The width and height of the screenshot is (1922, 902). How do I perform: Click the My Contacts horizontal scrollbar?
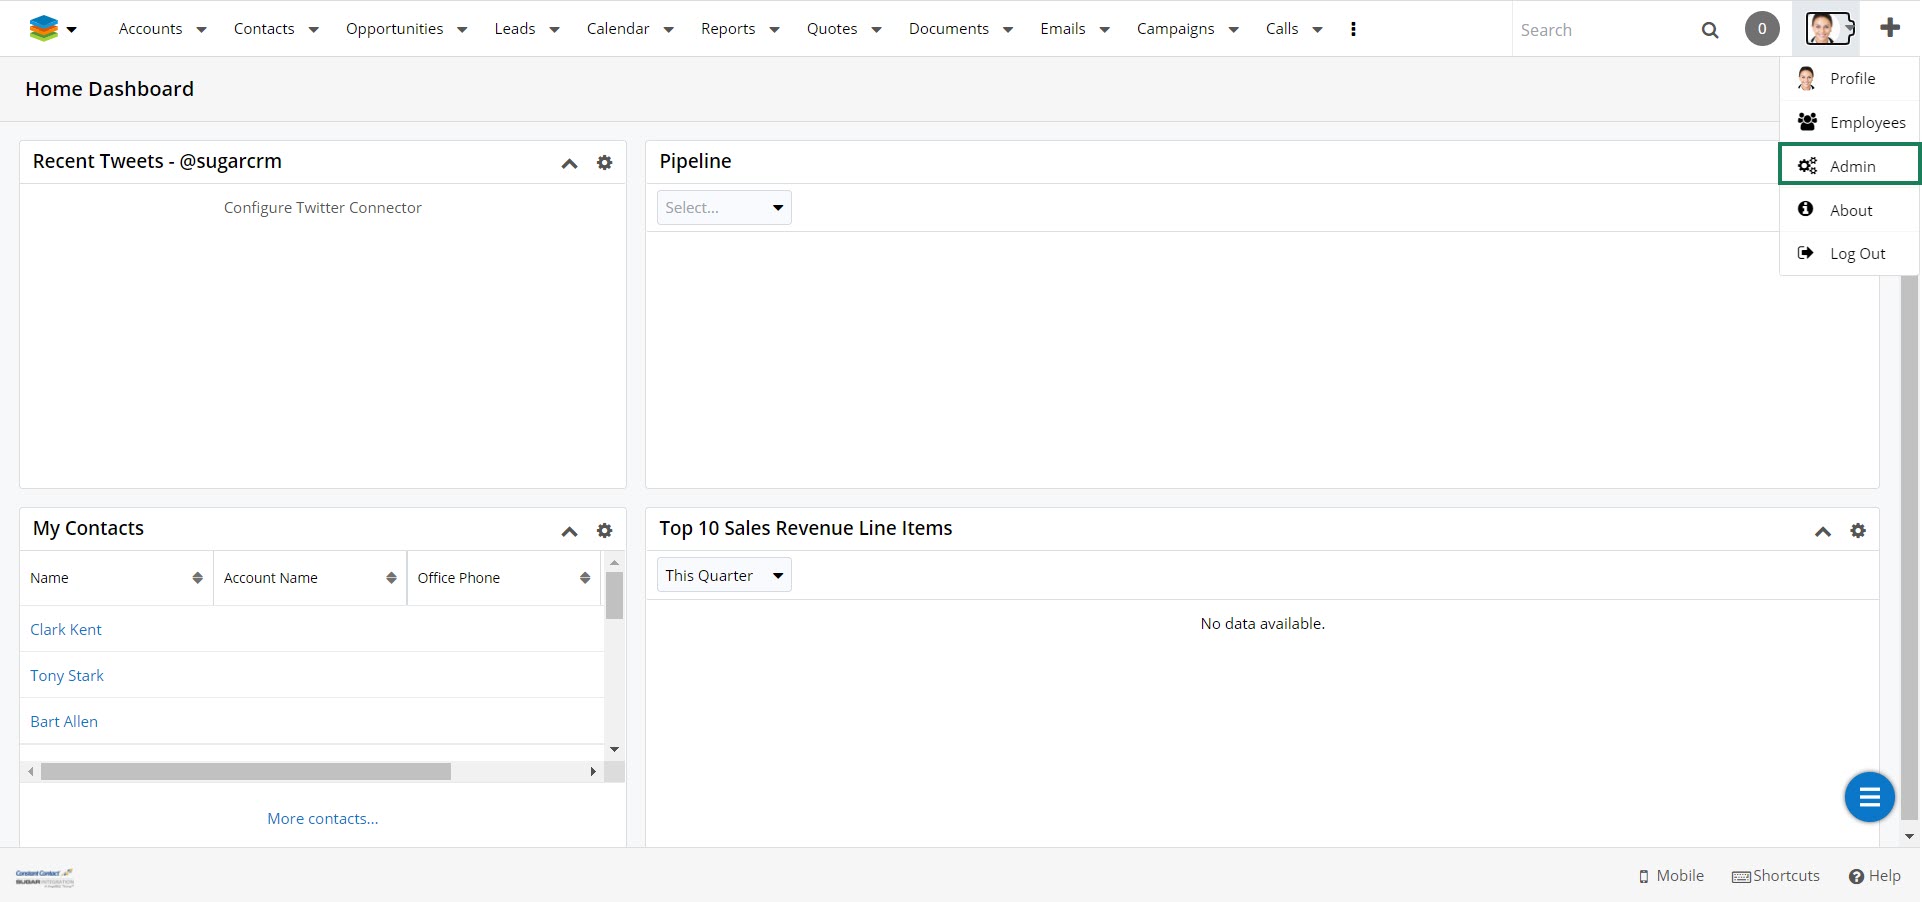(x=245, y=772)
